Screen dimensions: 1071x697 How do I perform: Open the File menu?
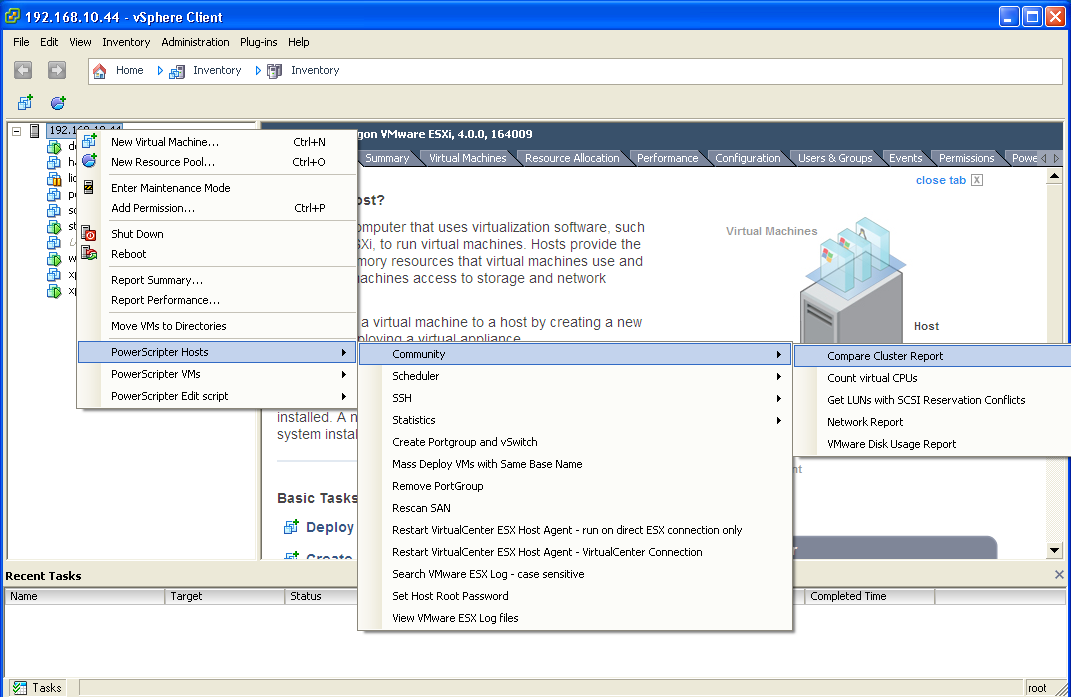(21, 42)
